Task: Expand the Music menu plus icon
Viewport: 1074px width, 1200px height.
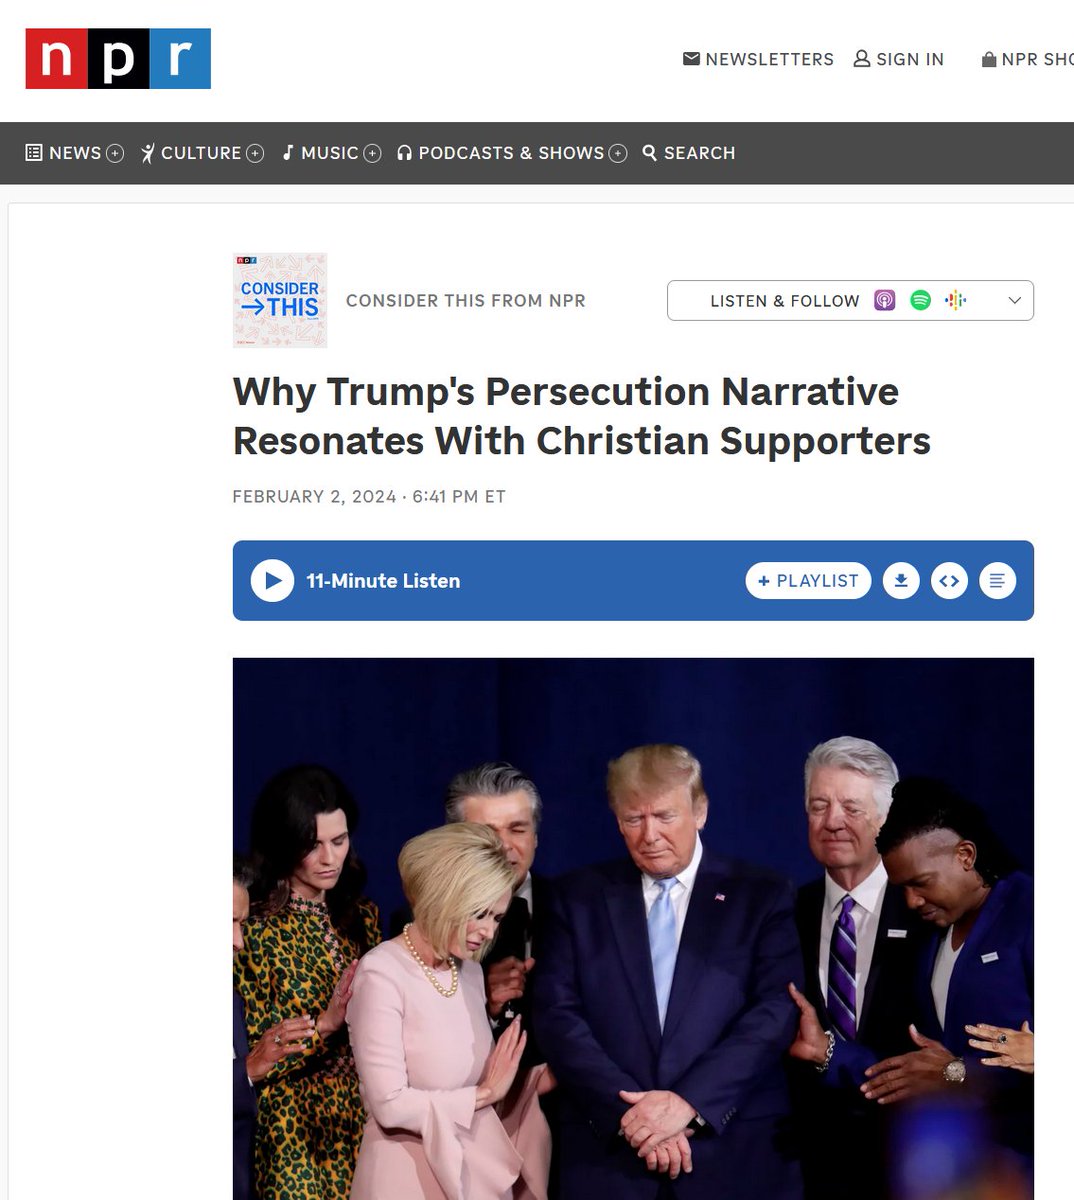Action: click(372, 153)
